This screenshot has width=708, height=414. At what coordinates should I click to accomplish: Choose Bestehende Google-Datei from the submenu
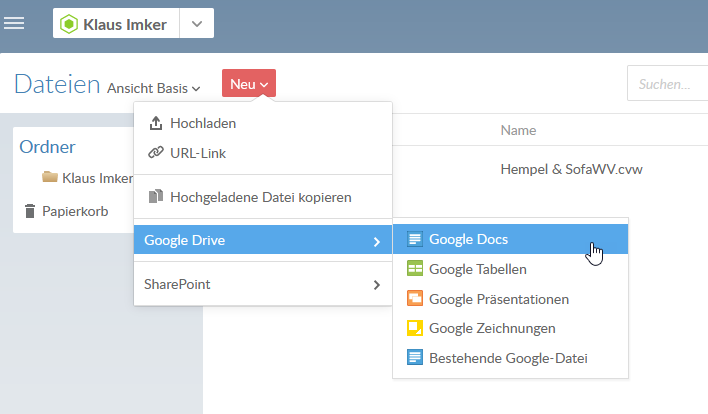tap(510, 358)
